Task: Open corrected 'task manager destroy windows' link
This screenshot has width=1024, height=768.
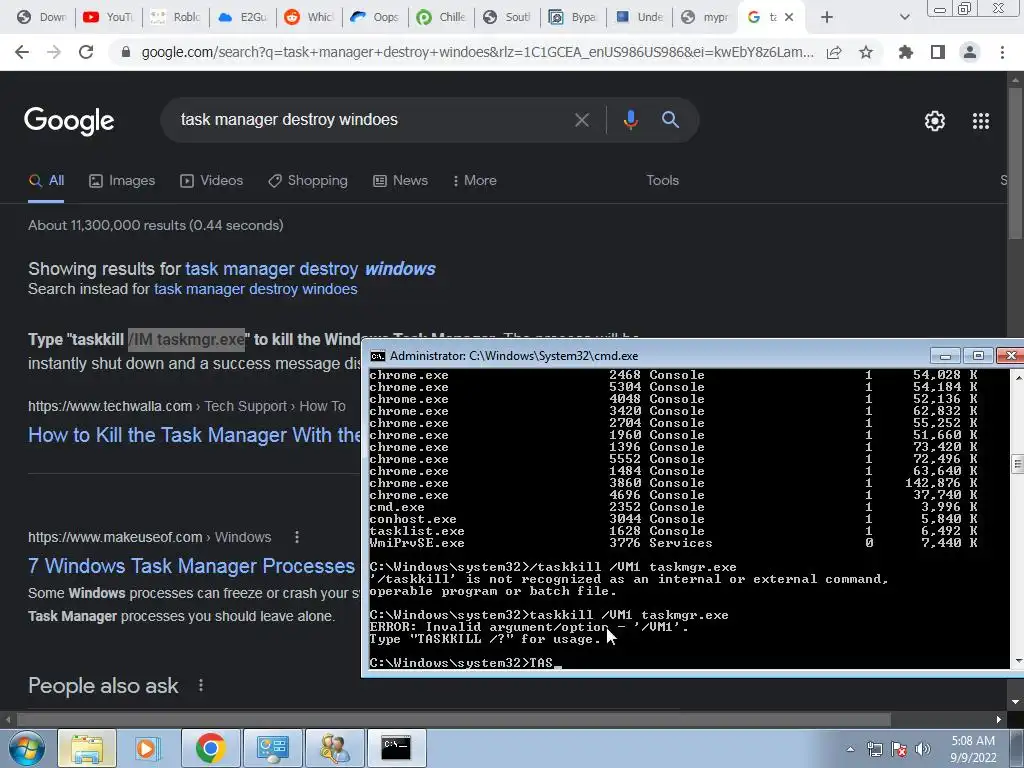Action: (310, 269)
